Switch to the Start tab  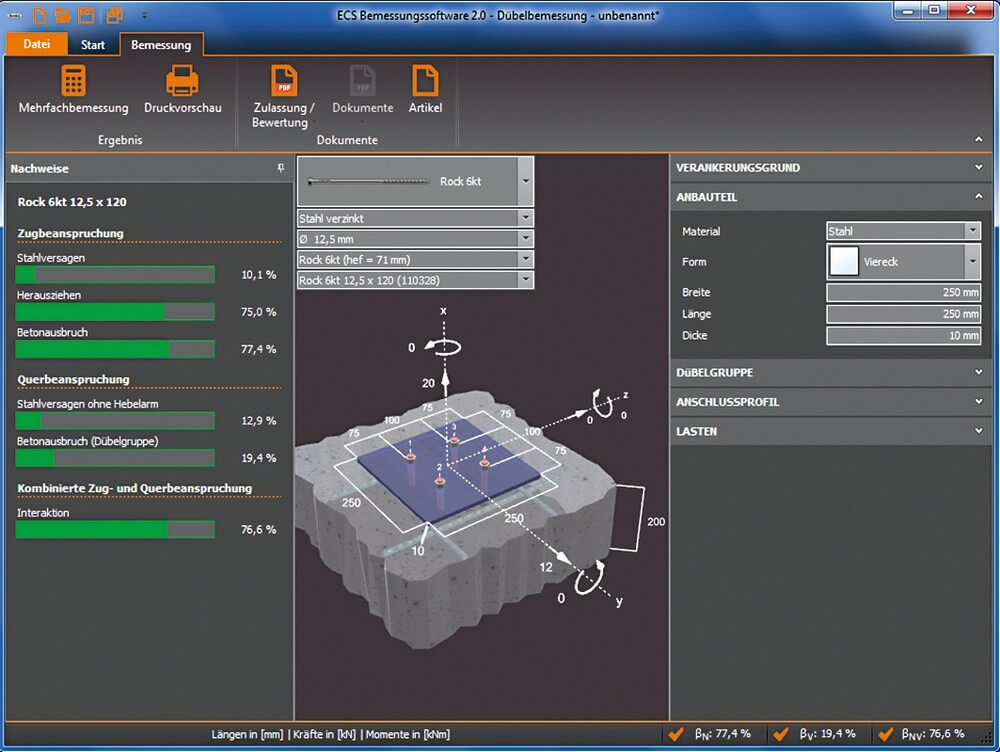(92, 45)
